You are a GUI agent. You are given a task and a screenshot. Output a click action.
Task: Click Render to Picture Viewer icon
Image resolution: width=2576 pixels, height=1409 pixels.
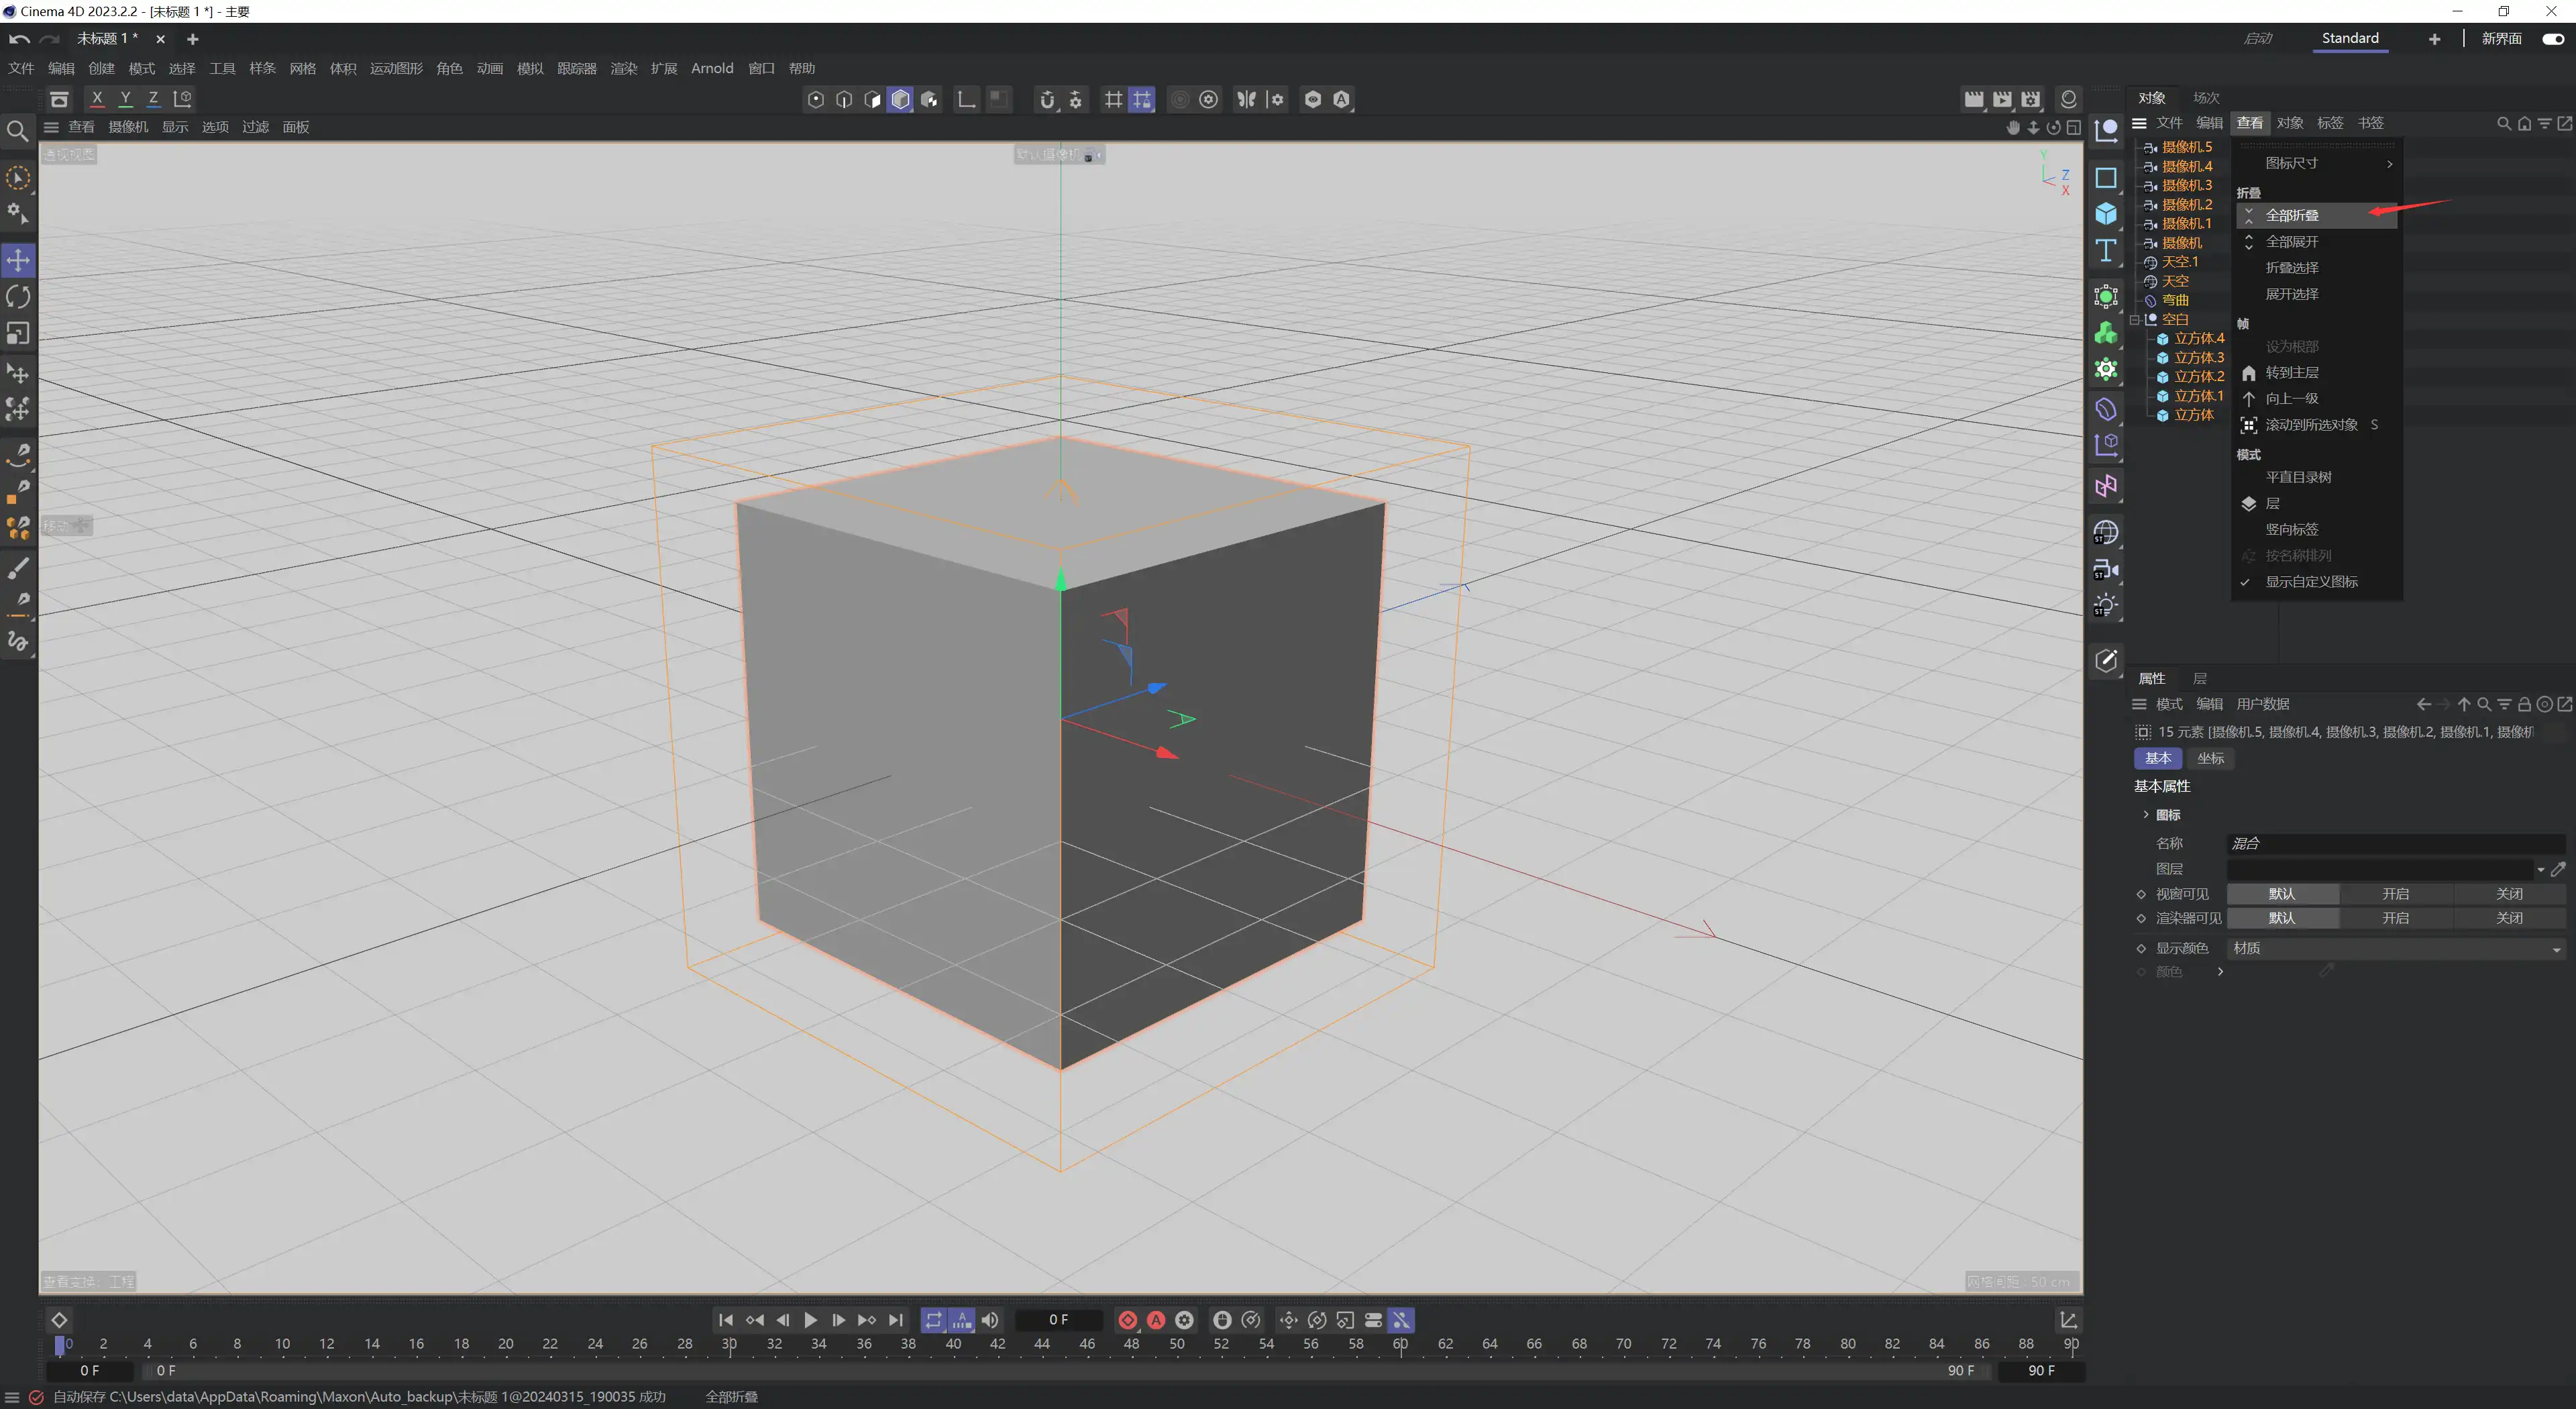click(x=2001, y=99)
